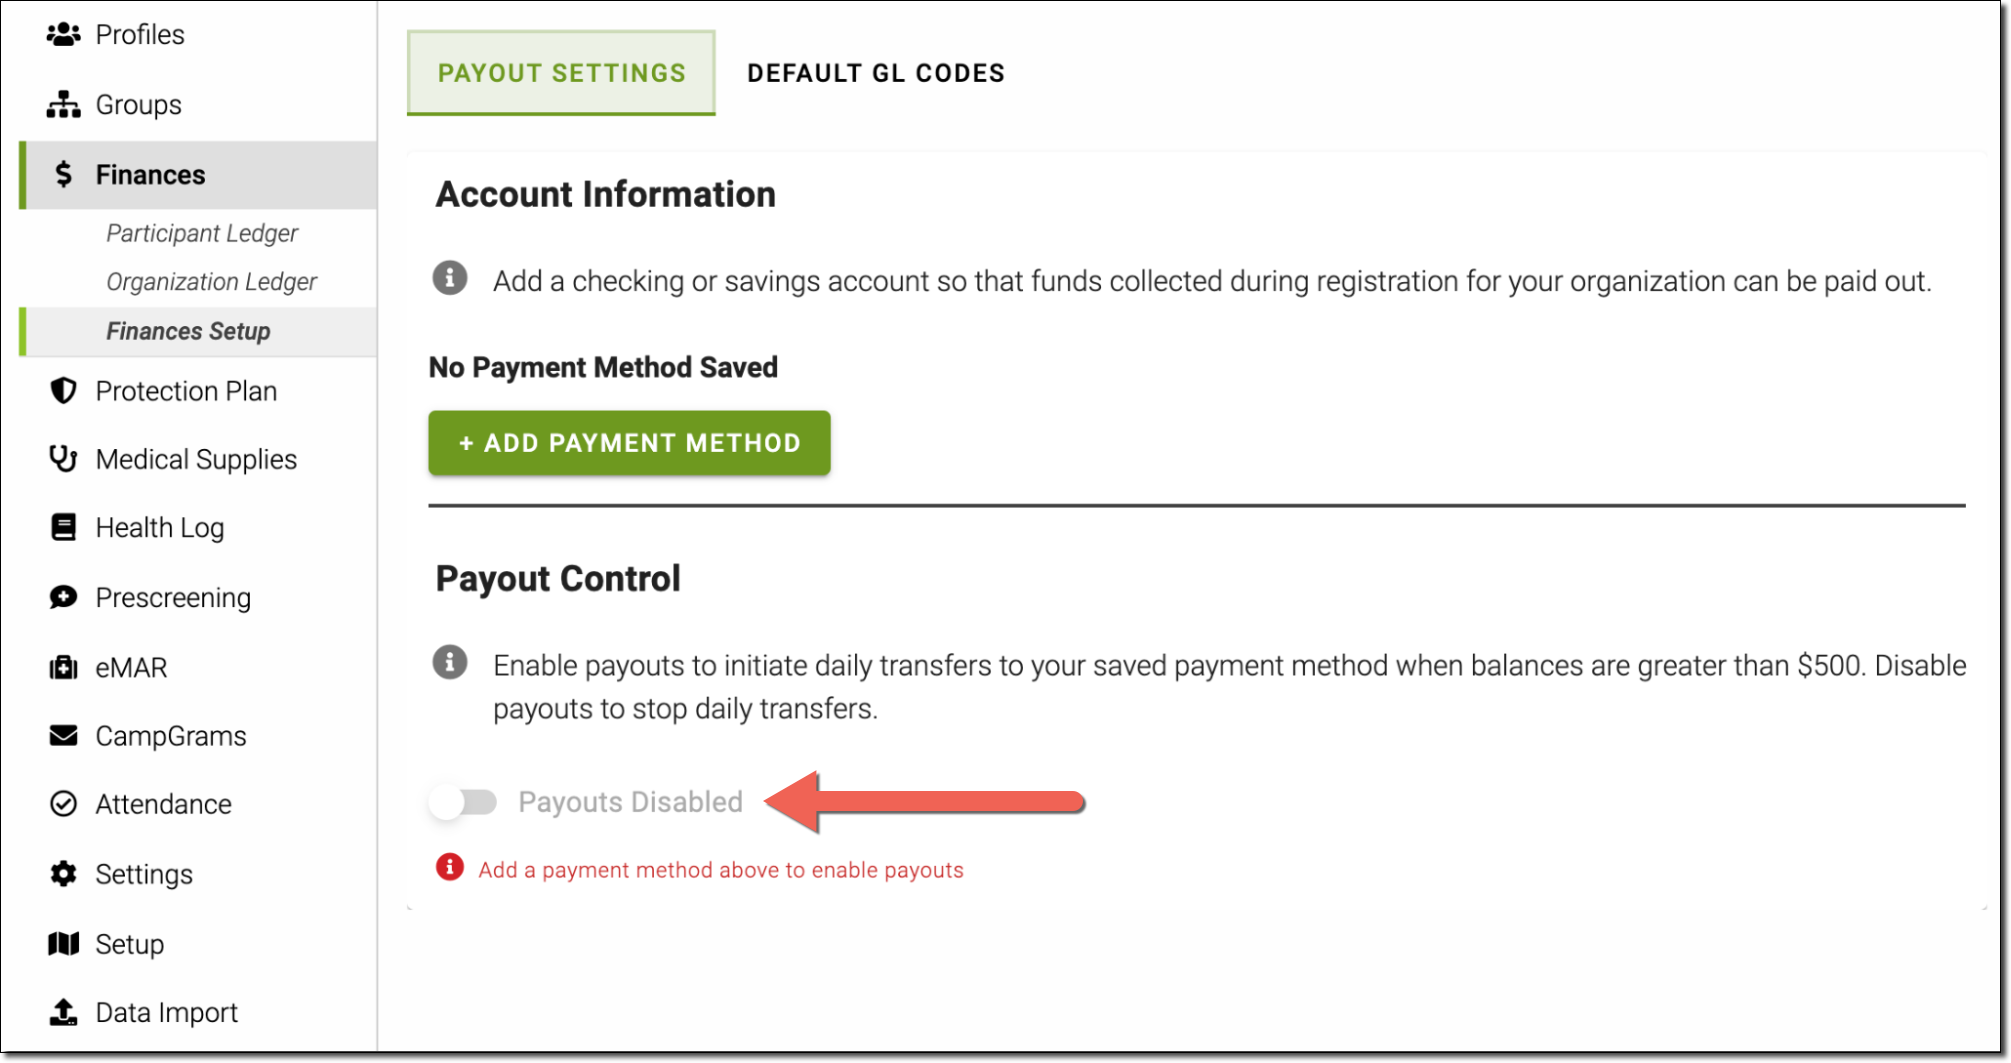The width and height of the screenshot is (2011, 1063).
Task: Switch to the Default GL Codes tab
Action: 875,73
